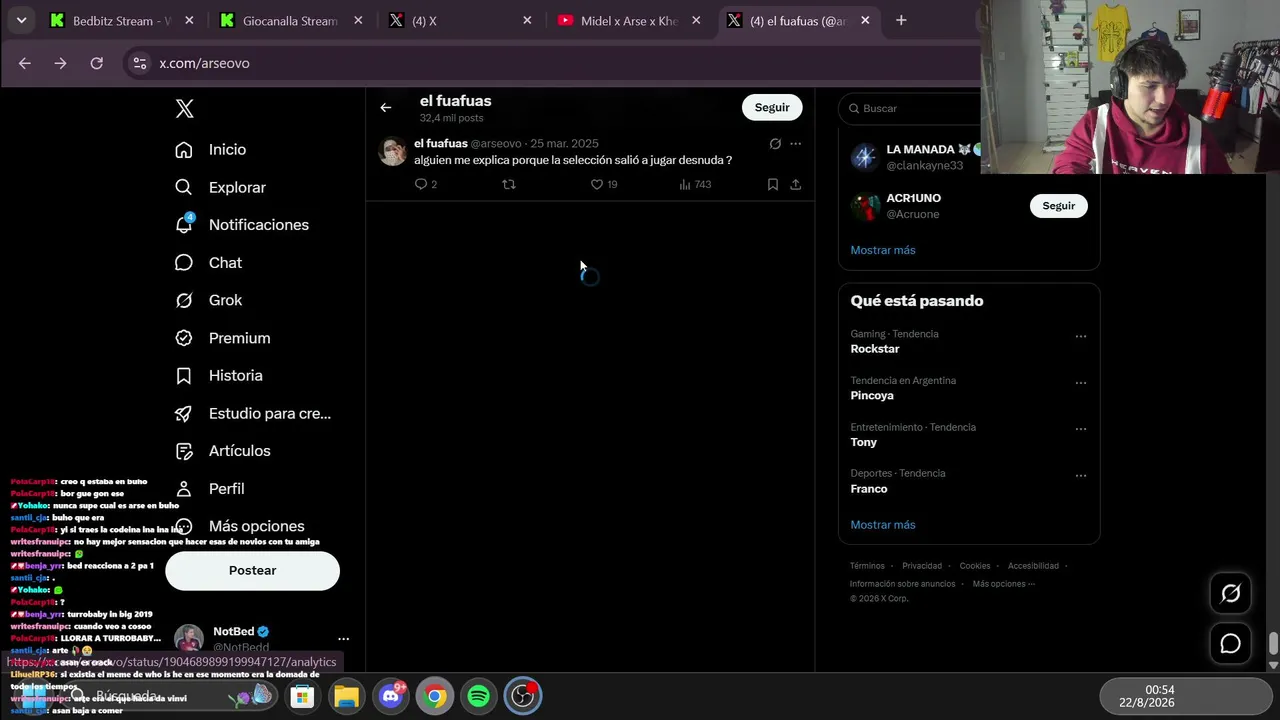The image size is (1280, 720).
Task: Open el fuafuas avatar on the post
Action: (393, 152)
